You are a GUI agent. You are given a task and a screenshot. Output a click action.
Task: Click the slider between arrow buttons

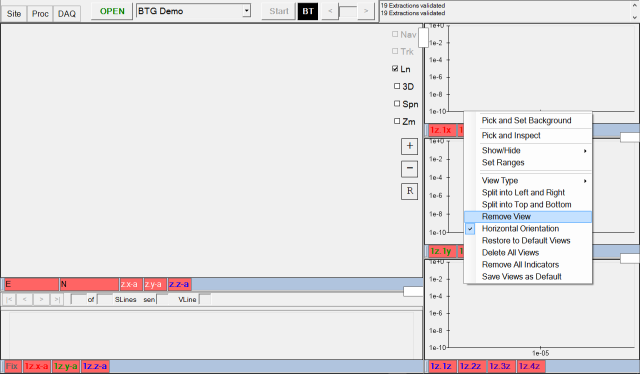(348, 11)
